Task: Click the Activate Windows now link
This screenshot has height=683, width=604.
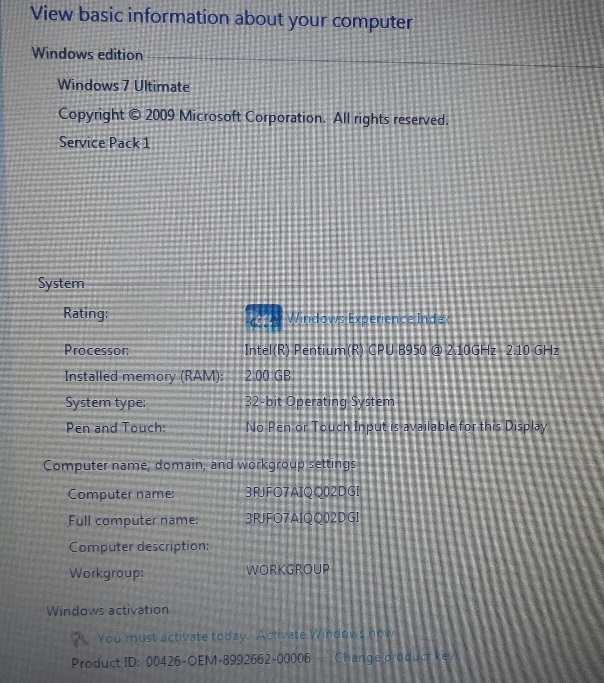Action: pyautogui.click(x=325, y=634)
